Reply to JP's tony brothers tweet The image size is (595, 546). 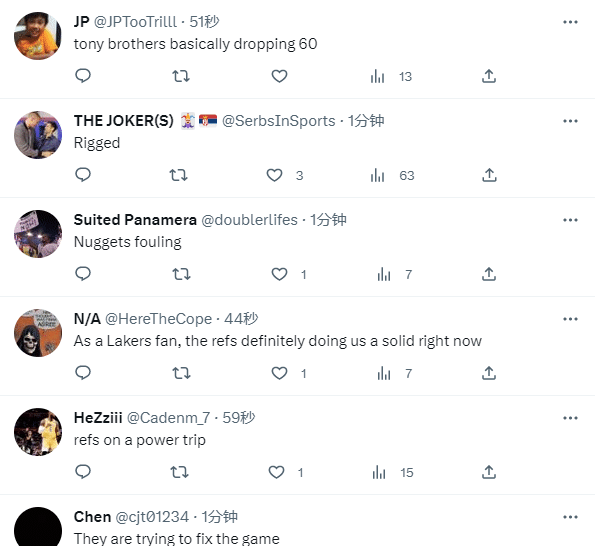(x=83, y=76)
